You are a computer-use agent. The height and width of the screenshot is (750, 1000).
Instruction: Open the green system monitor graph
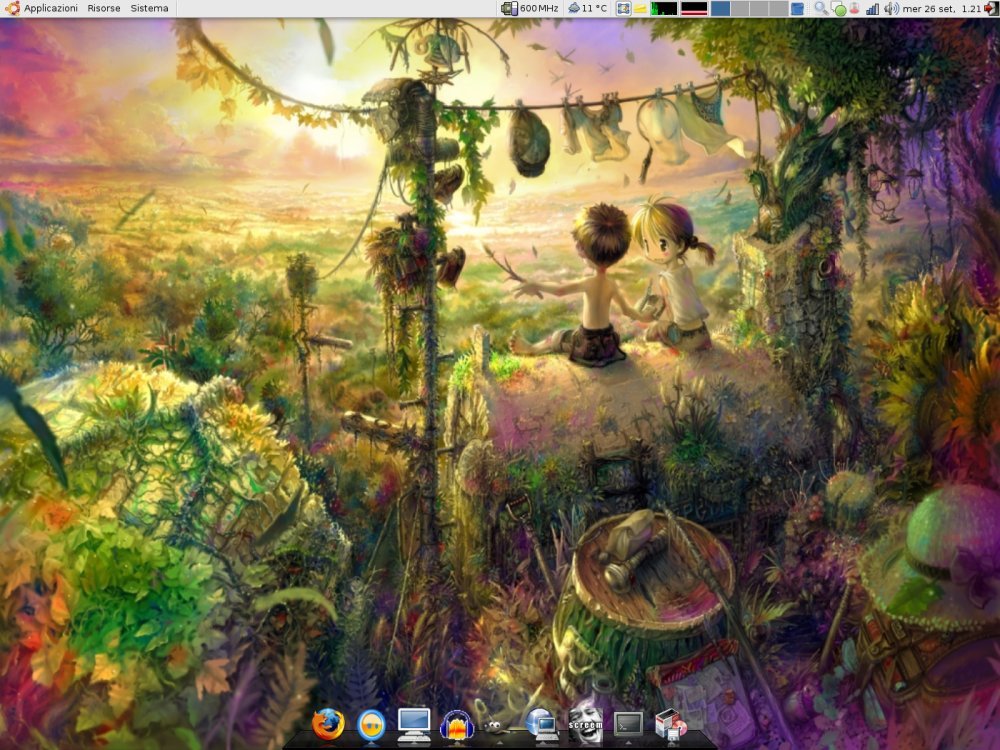(x=663, y=8)
